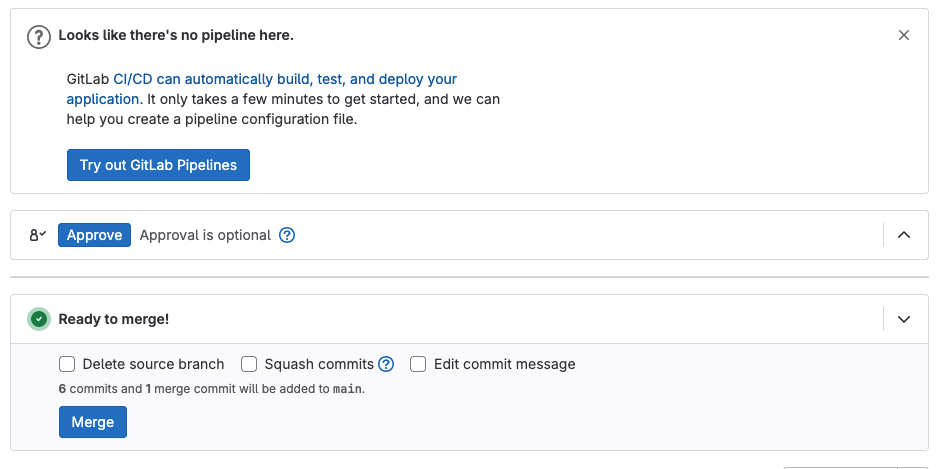Screen dimensions: 945x469
Task: Enable Delete source branch checkbox
Action: [67, 364]
